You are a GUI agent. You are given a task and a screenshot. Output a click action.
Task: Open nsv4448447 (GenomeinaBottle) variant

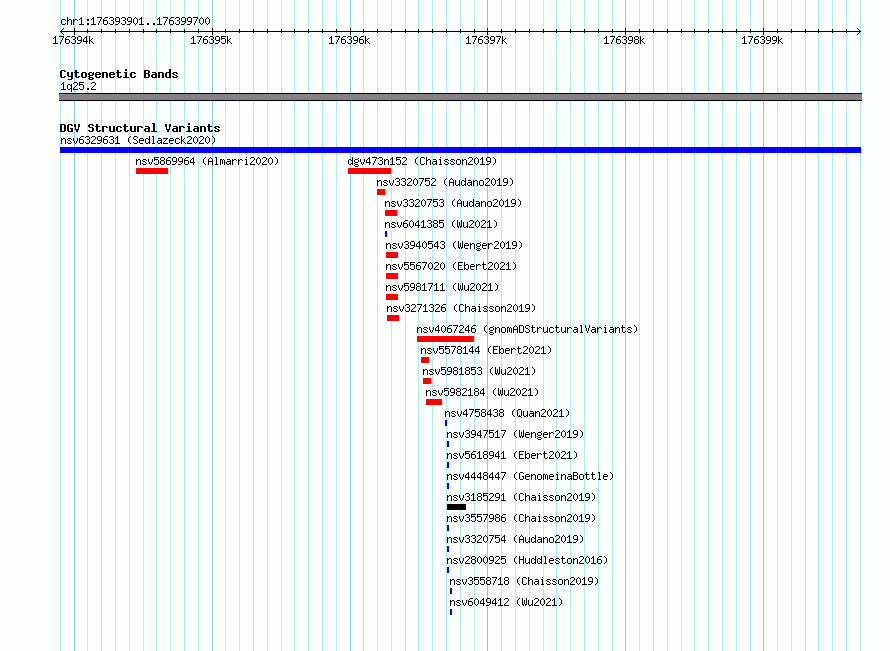pyautogui.click(x=530, y=476)
